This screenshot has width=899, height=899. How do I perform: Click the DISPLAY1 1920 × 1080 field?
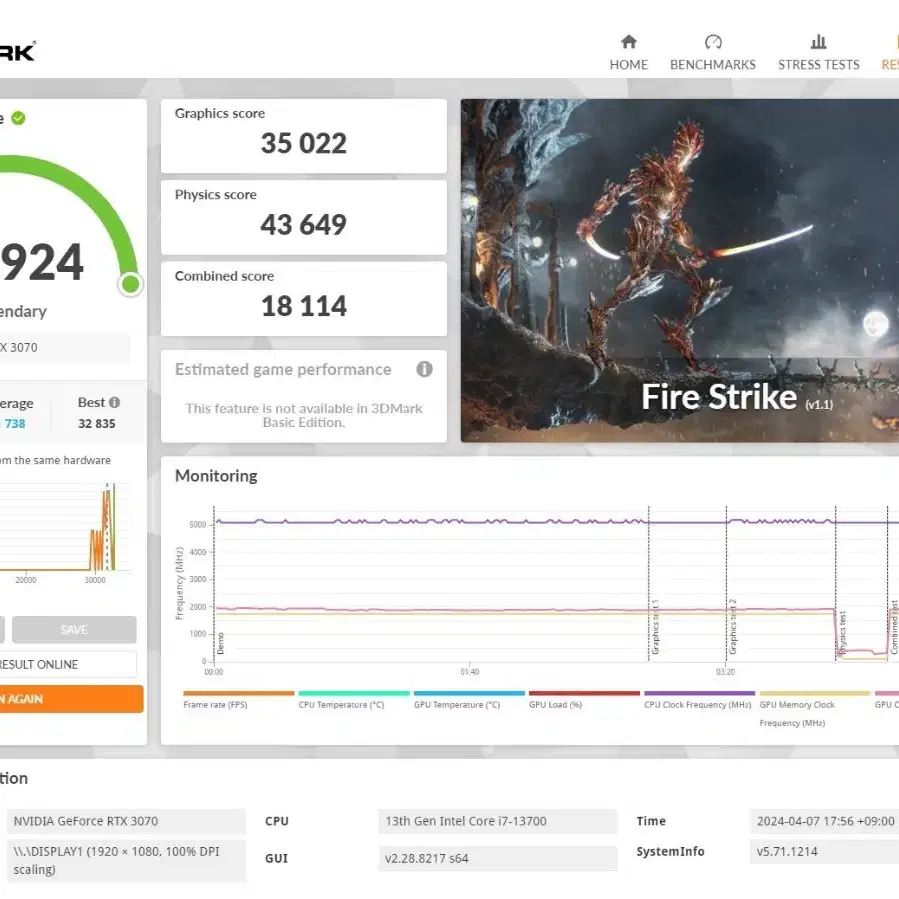[126, 861]
